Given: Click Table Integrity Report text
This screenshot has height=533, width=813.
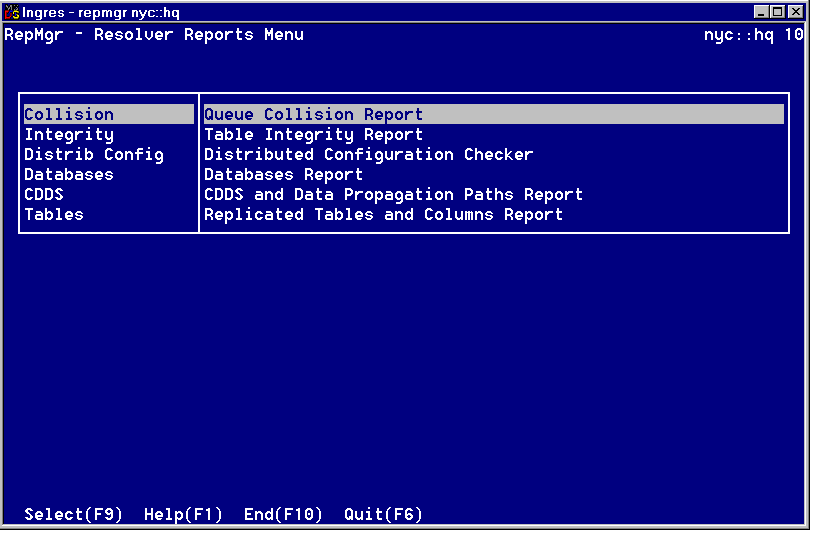Looking at the screenshot, I should 314,135.
